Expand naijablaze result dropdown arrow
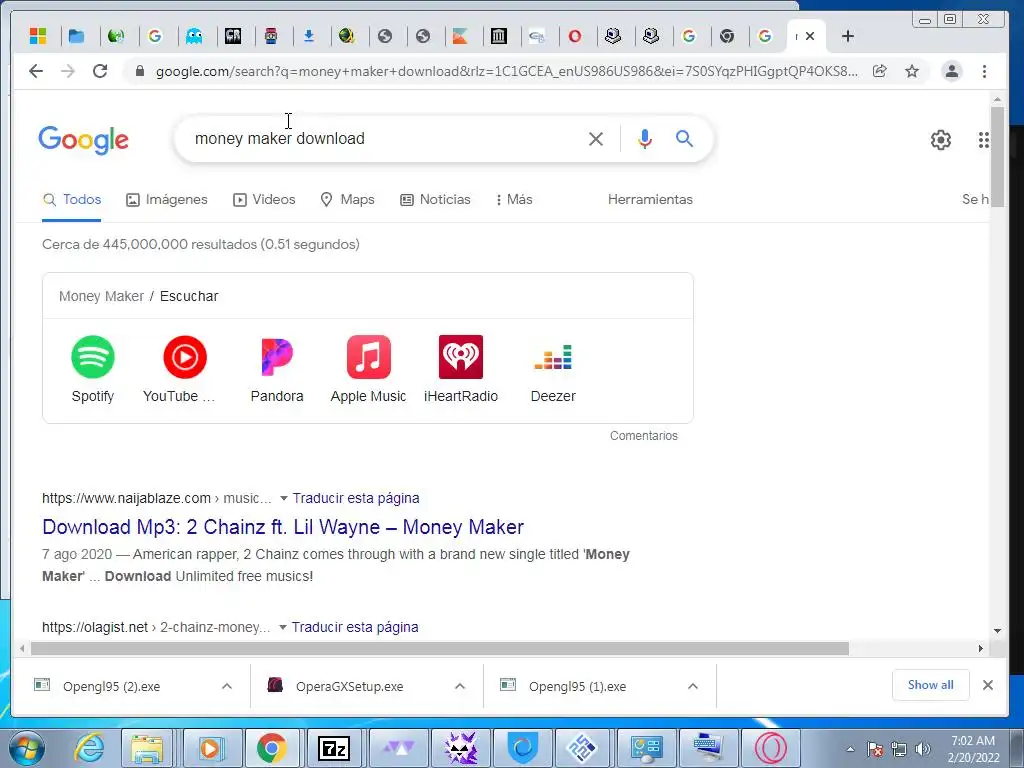1024x768 pixels. (x=283, y=498)
